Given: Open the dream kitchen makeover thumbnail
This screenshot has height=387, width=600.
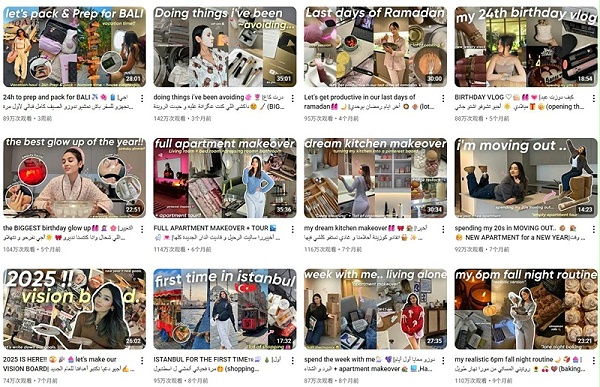Looking at the screenshot, I should tap(375, 178).
